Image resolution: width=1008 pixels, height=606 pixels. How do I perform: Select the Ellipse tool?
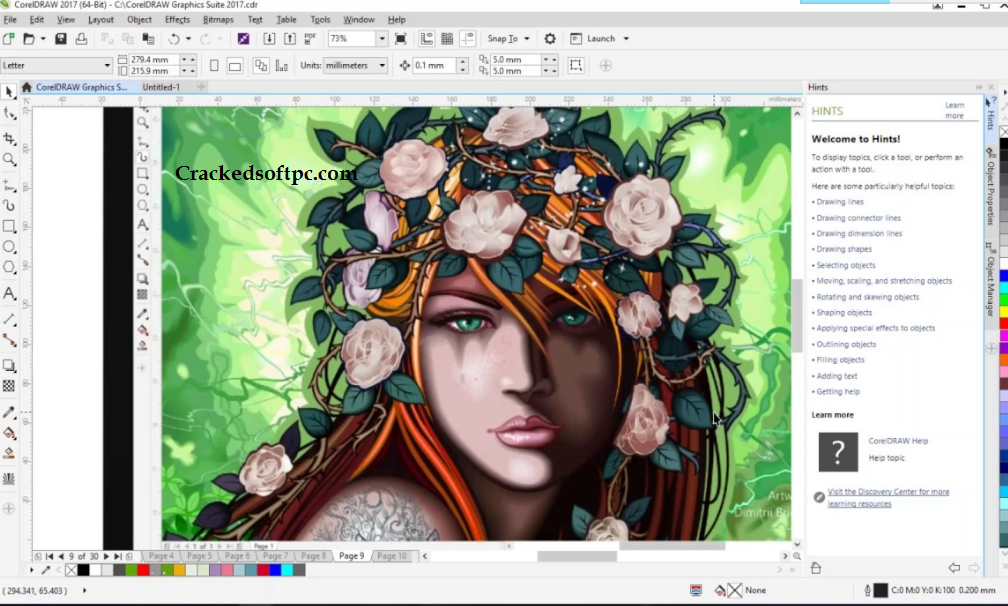click(x=9, y=247)
